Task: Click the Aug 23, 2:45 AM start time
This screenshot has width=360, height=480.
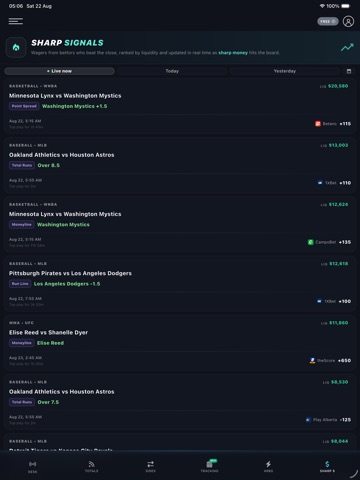Action: (x=25, y=358)
